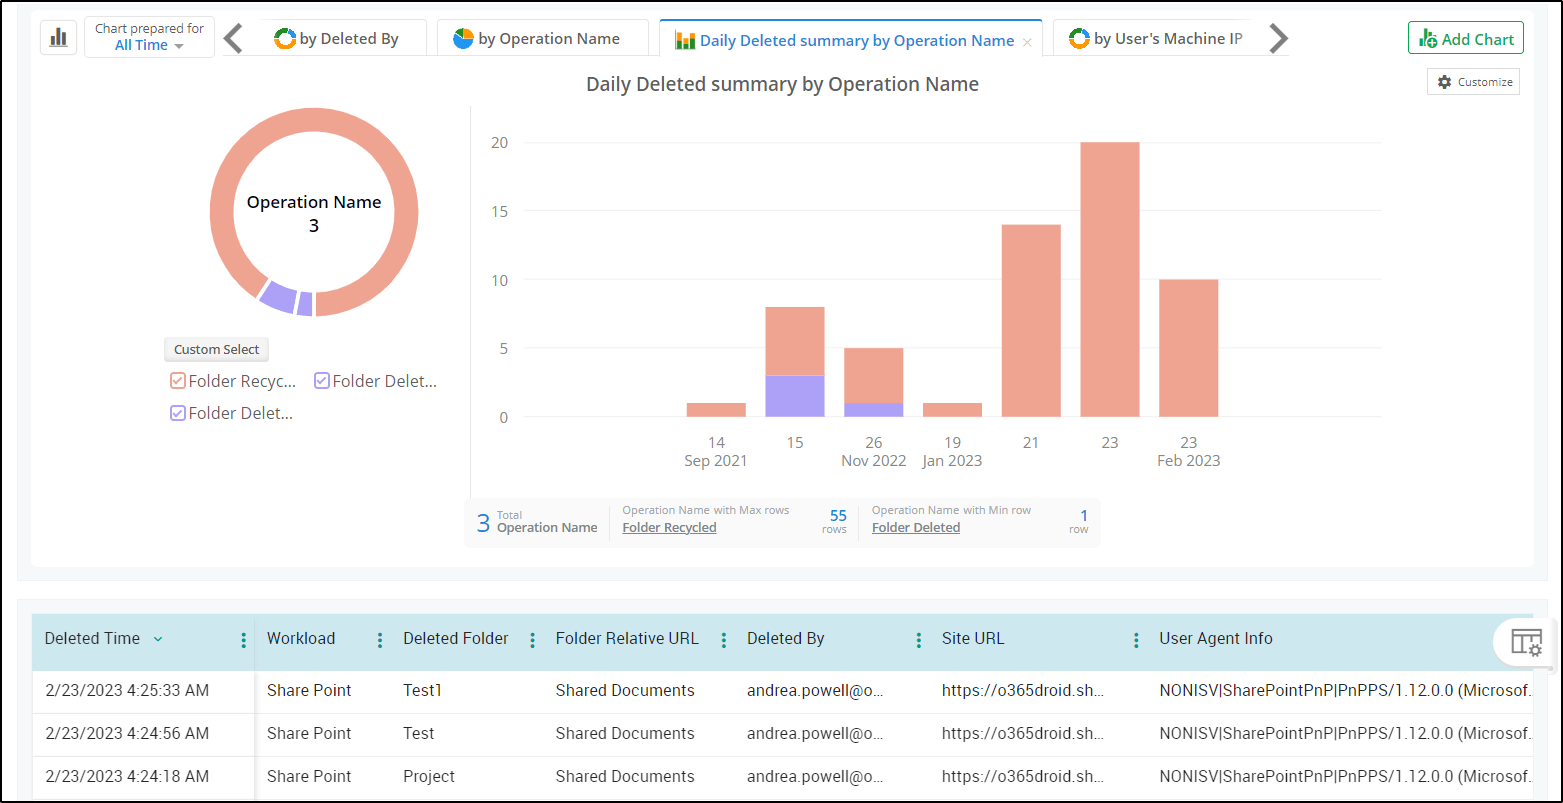This screenshot has width=1563, height=803.
Task: Switch to the by User's Machine IP tab
Action: (x=1155, y=39)
